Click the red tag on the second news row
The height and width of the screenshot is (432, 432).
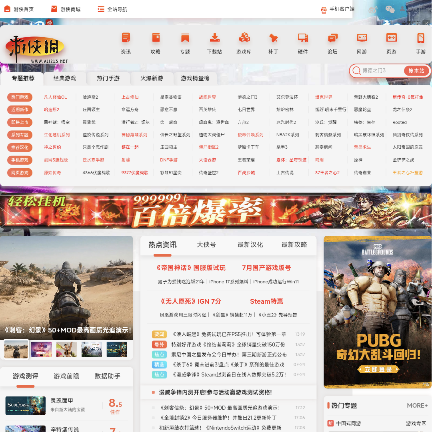coord(159,344)
